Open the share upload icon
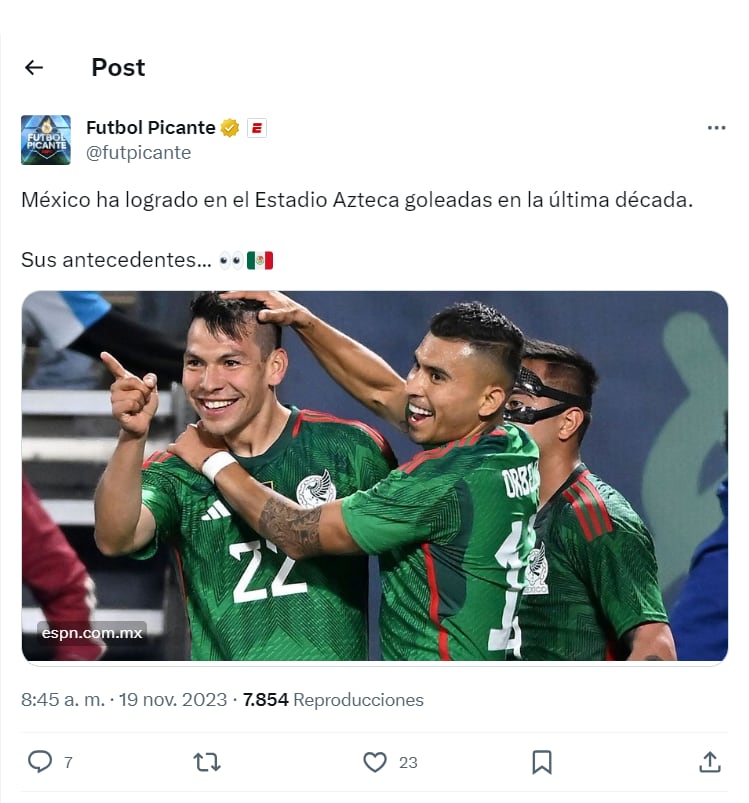 (710, 762)
